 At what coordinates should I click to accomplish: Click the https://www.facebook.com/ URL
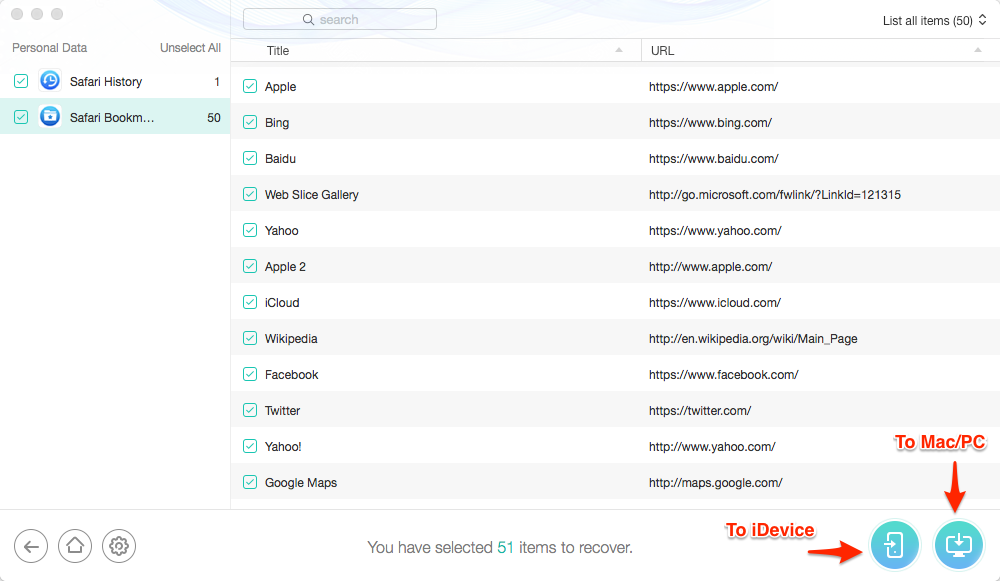(724, 375)
